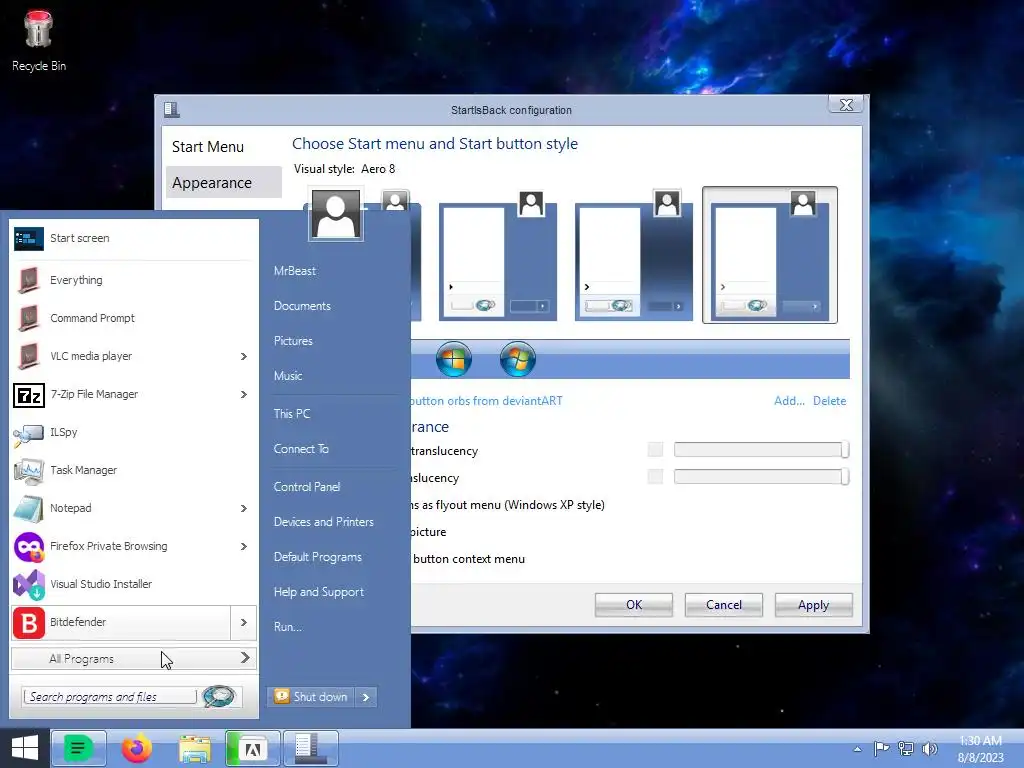Select the second visual style thumbnail

[x=498, y=256]
